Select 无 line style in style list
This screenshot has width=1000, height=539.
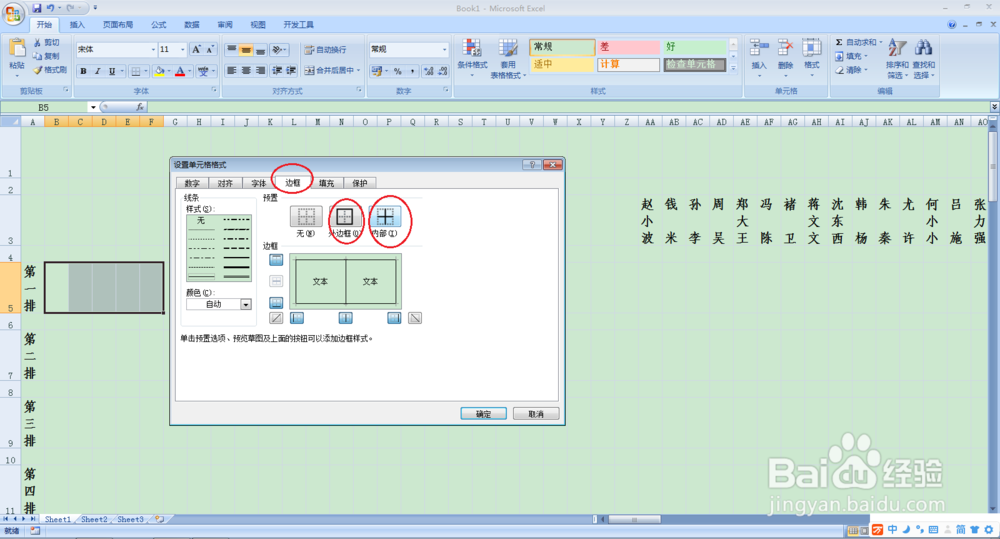coord(201,221)
